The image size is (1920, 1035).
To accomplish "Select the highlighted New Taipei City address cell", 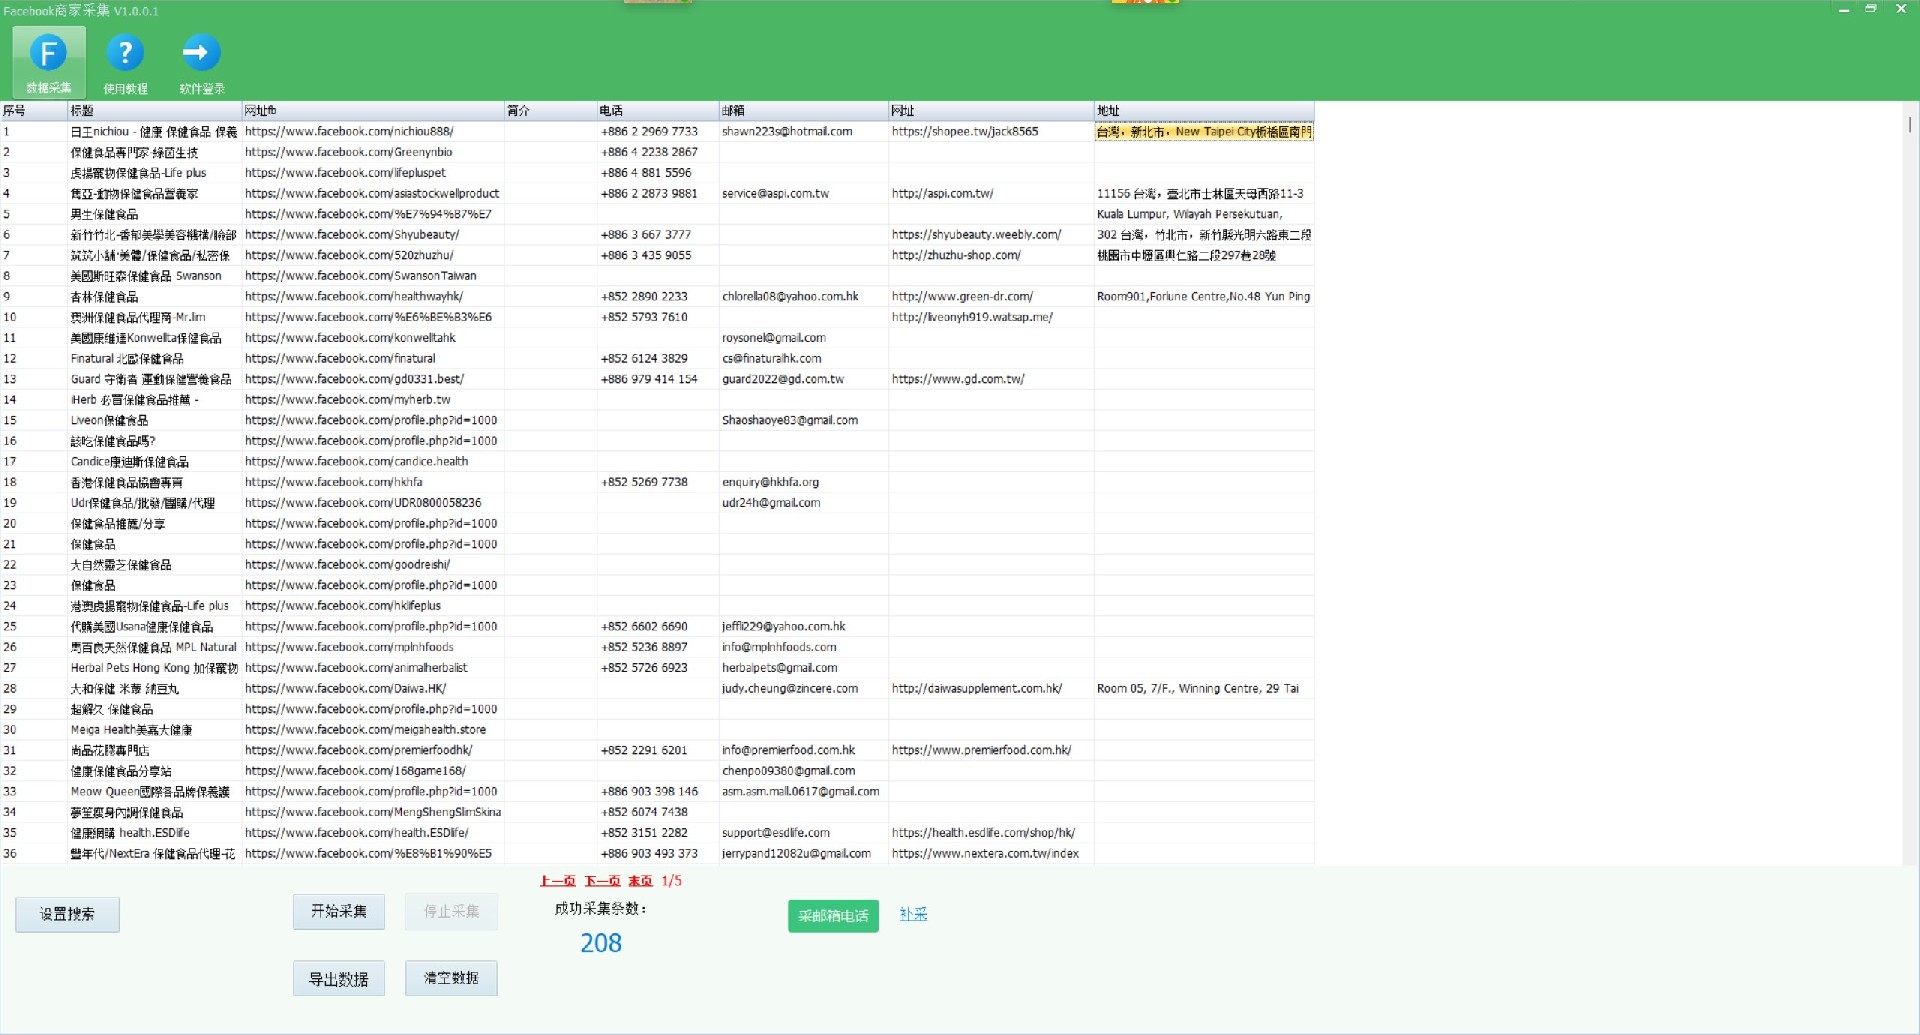I will click(x=1204, y=132).
